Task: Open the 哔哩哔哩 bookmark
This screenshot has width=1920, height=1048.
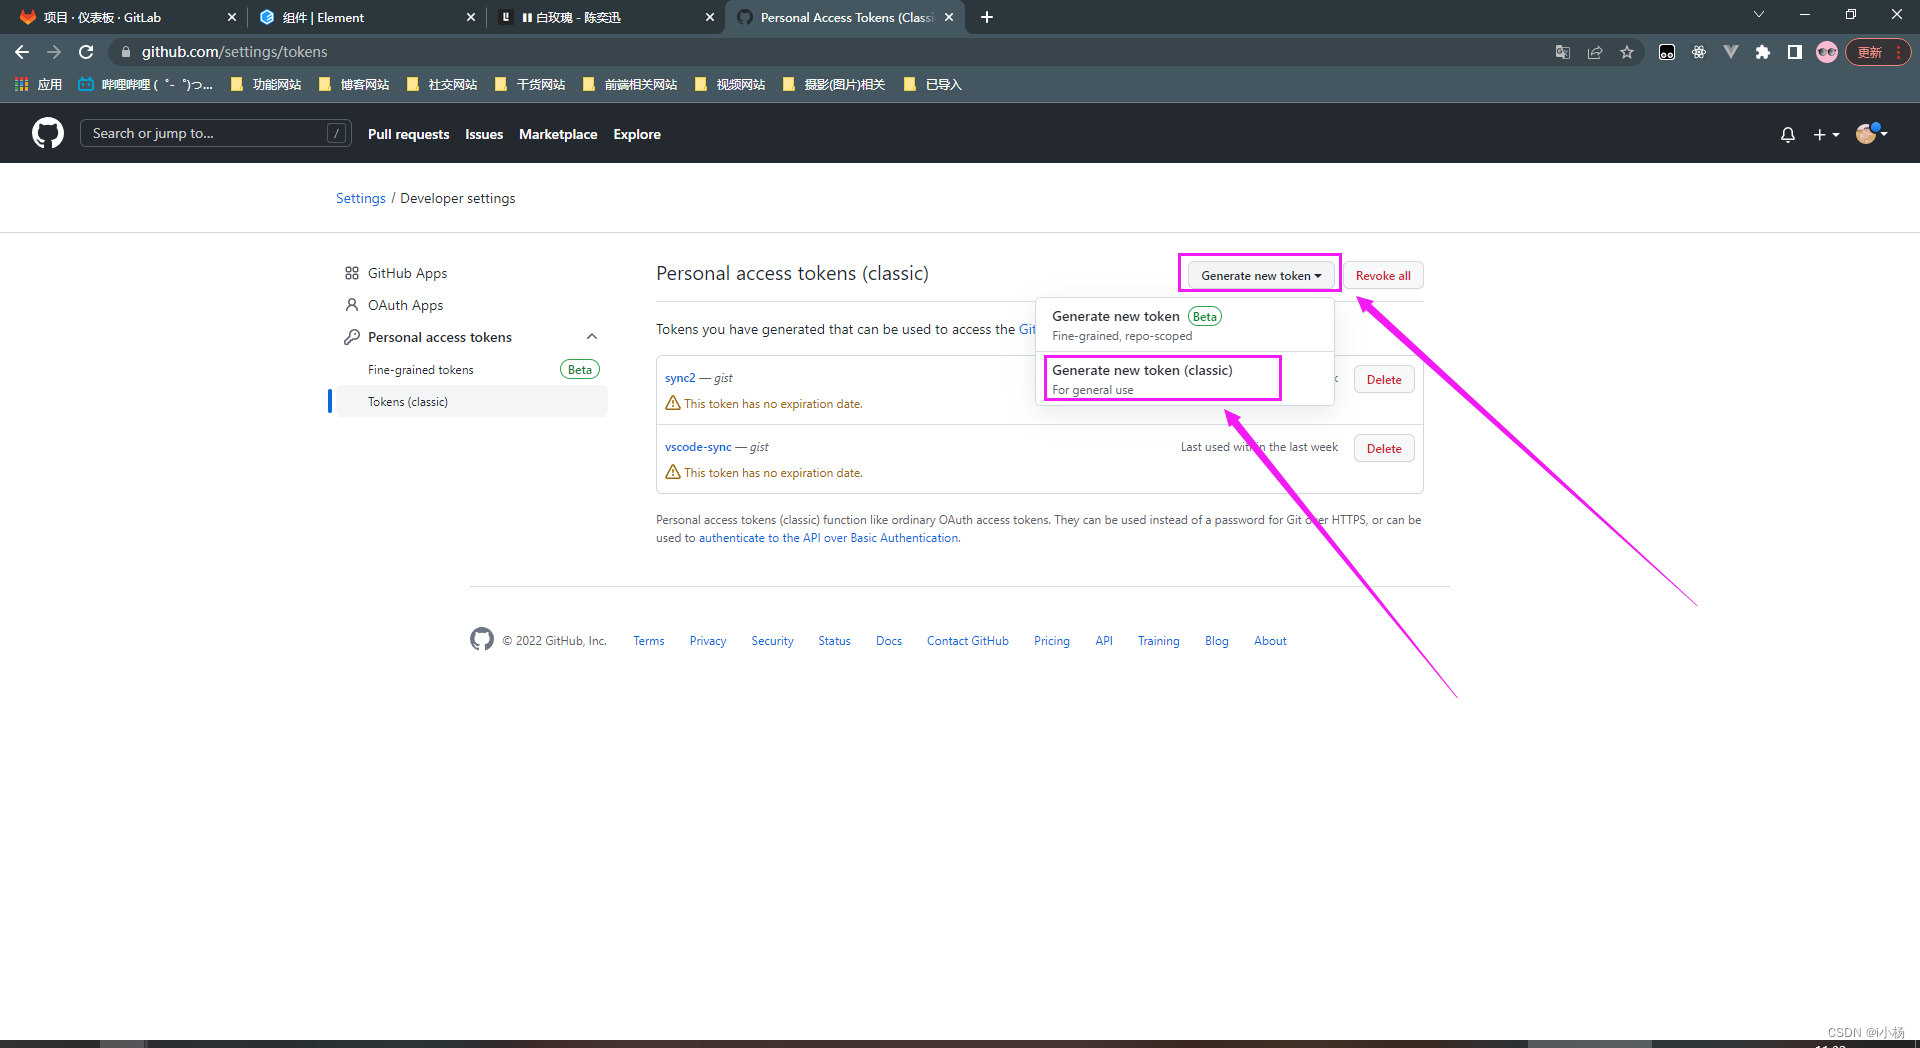Action: click(146, 84)
